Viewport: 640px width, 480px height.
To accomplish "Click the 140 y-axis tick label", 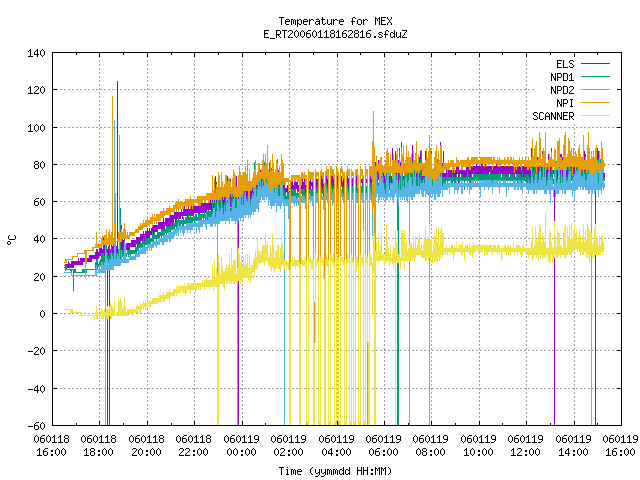I will tap(36, 53).
